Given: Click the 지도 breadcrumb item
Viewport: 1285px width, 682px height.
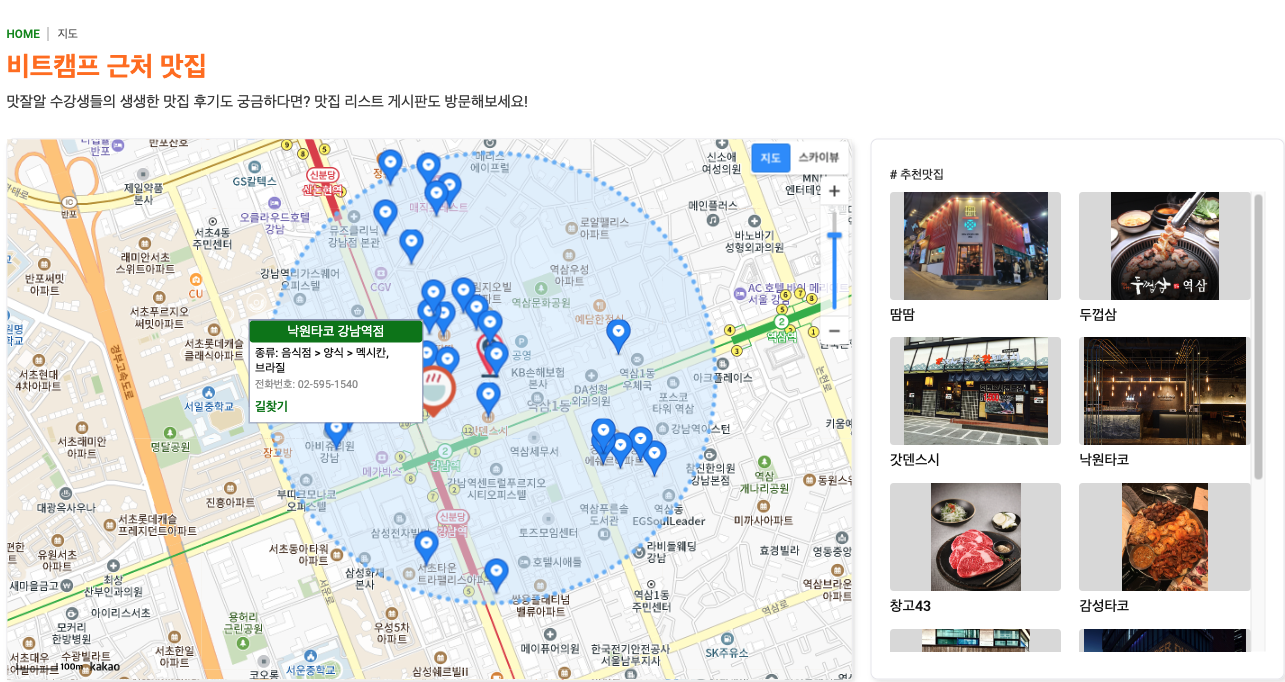Looking at the screenshot, I should point(67,34).
